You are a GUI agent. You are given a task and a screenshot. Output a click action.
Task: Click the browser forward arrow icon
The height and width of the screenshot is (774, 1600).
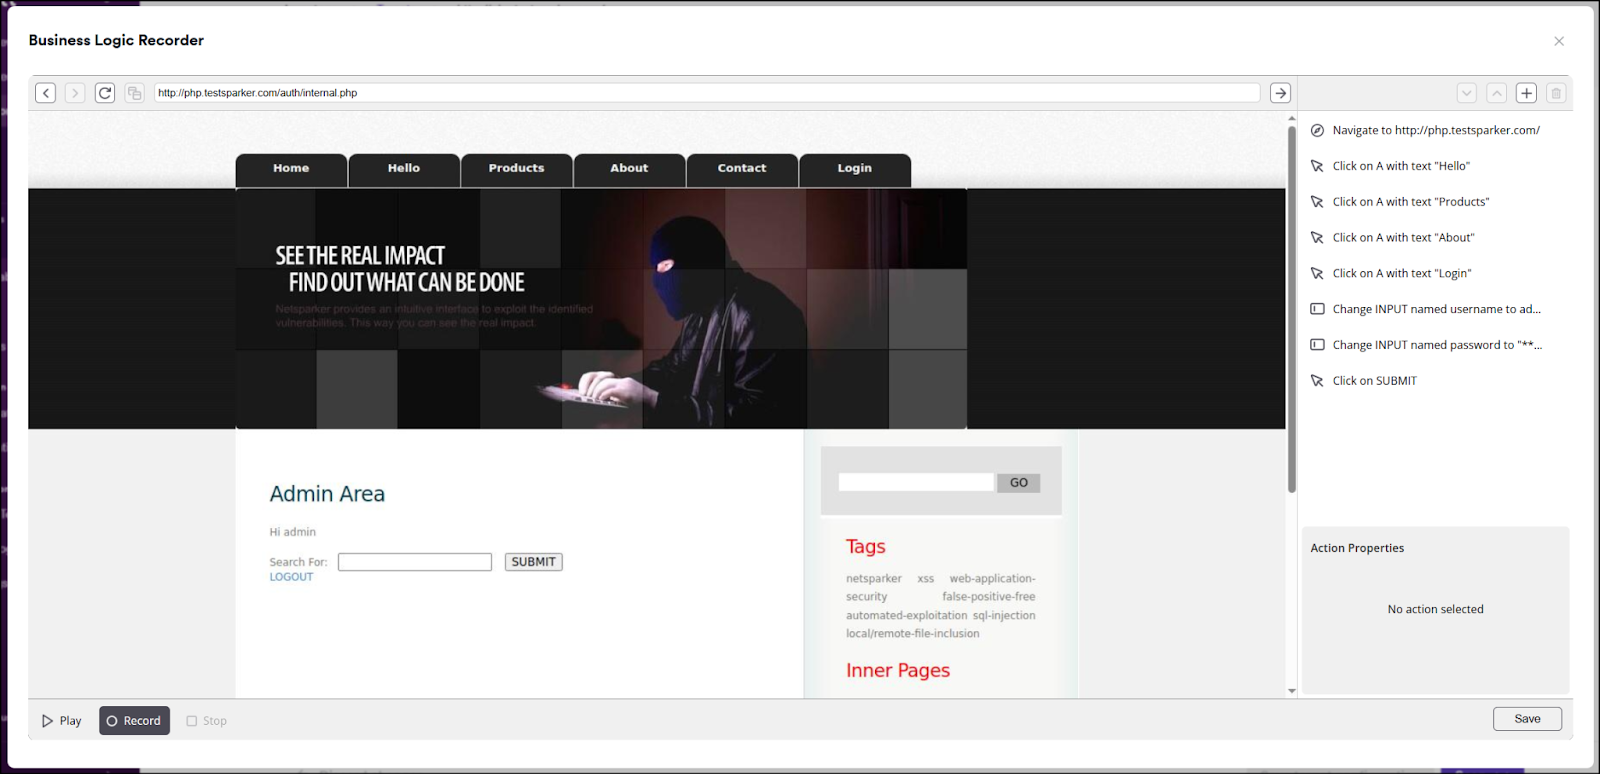[x=75, y=93]
